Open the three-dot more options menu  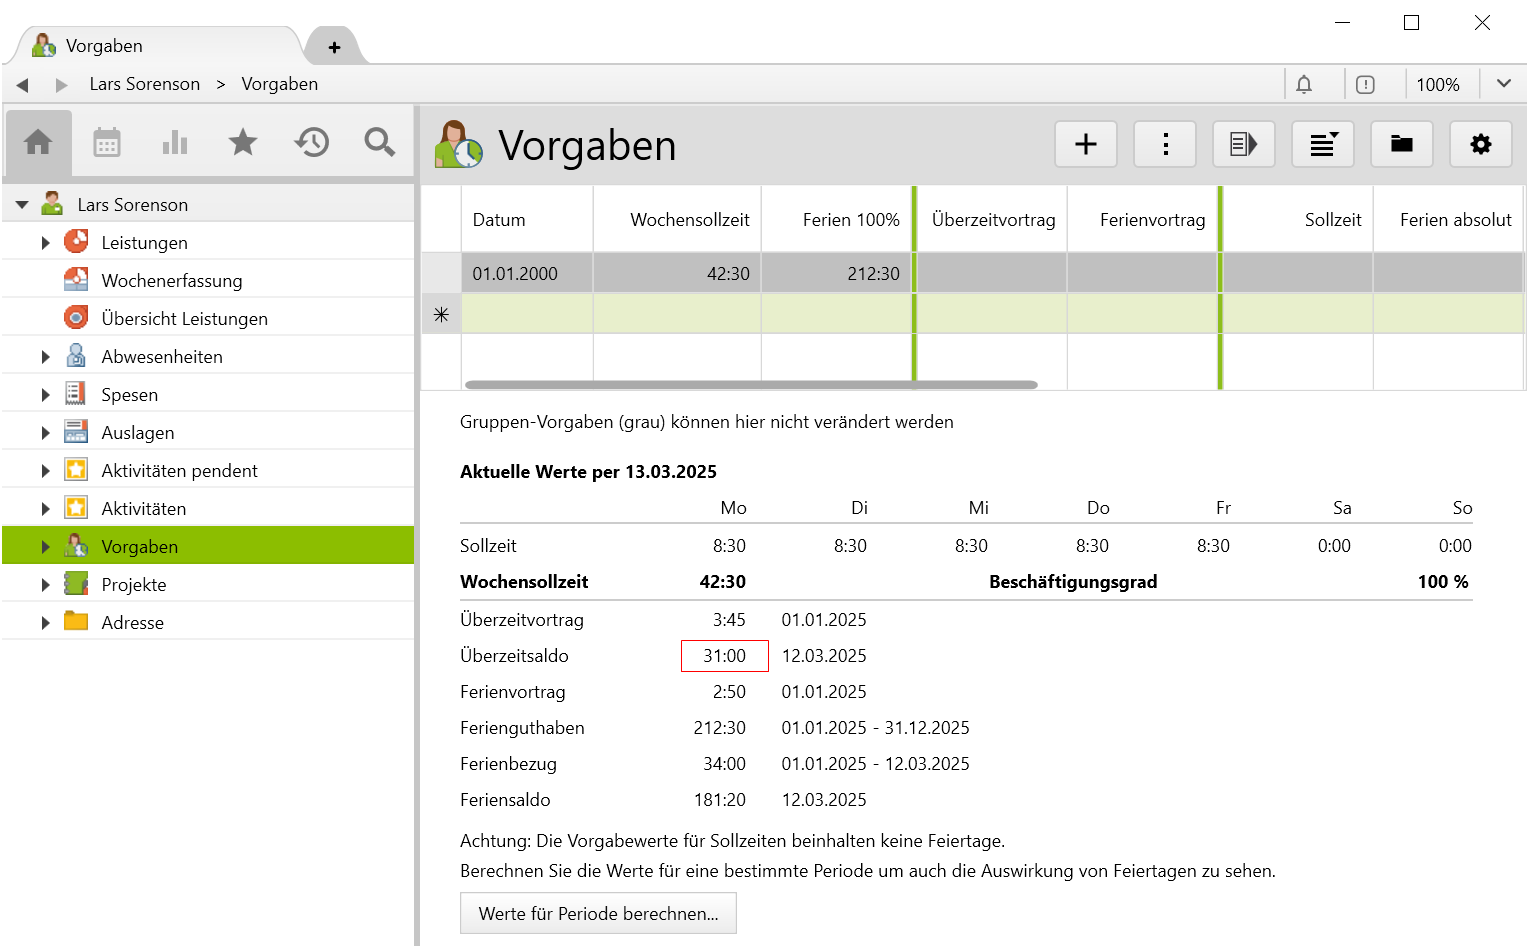[1165, 145]
